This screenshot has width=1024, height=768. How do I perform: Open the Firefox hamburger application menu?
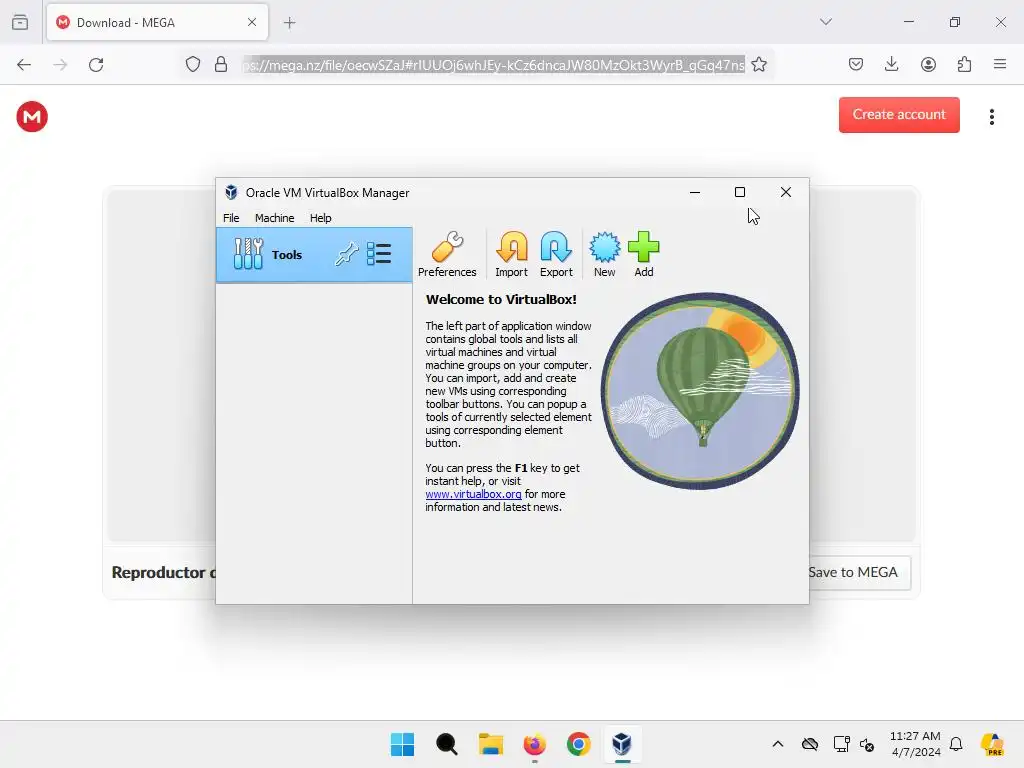1000,64
